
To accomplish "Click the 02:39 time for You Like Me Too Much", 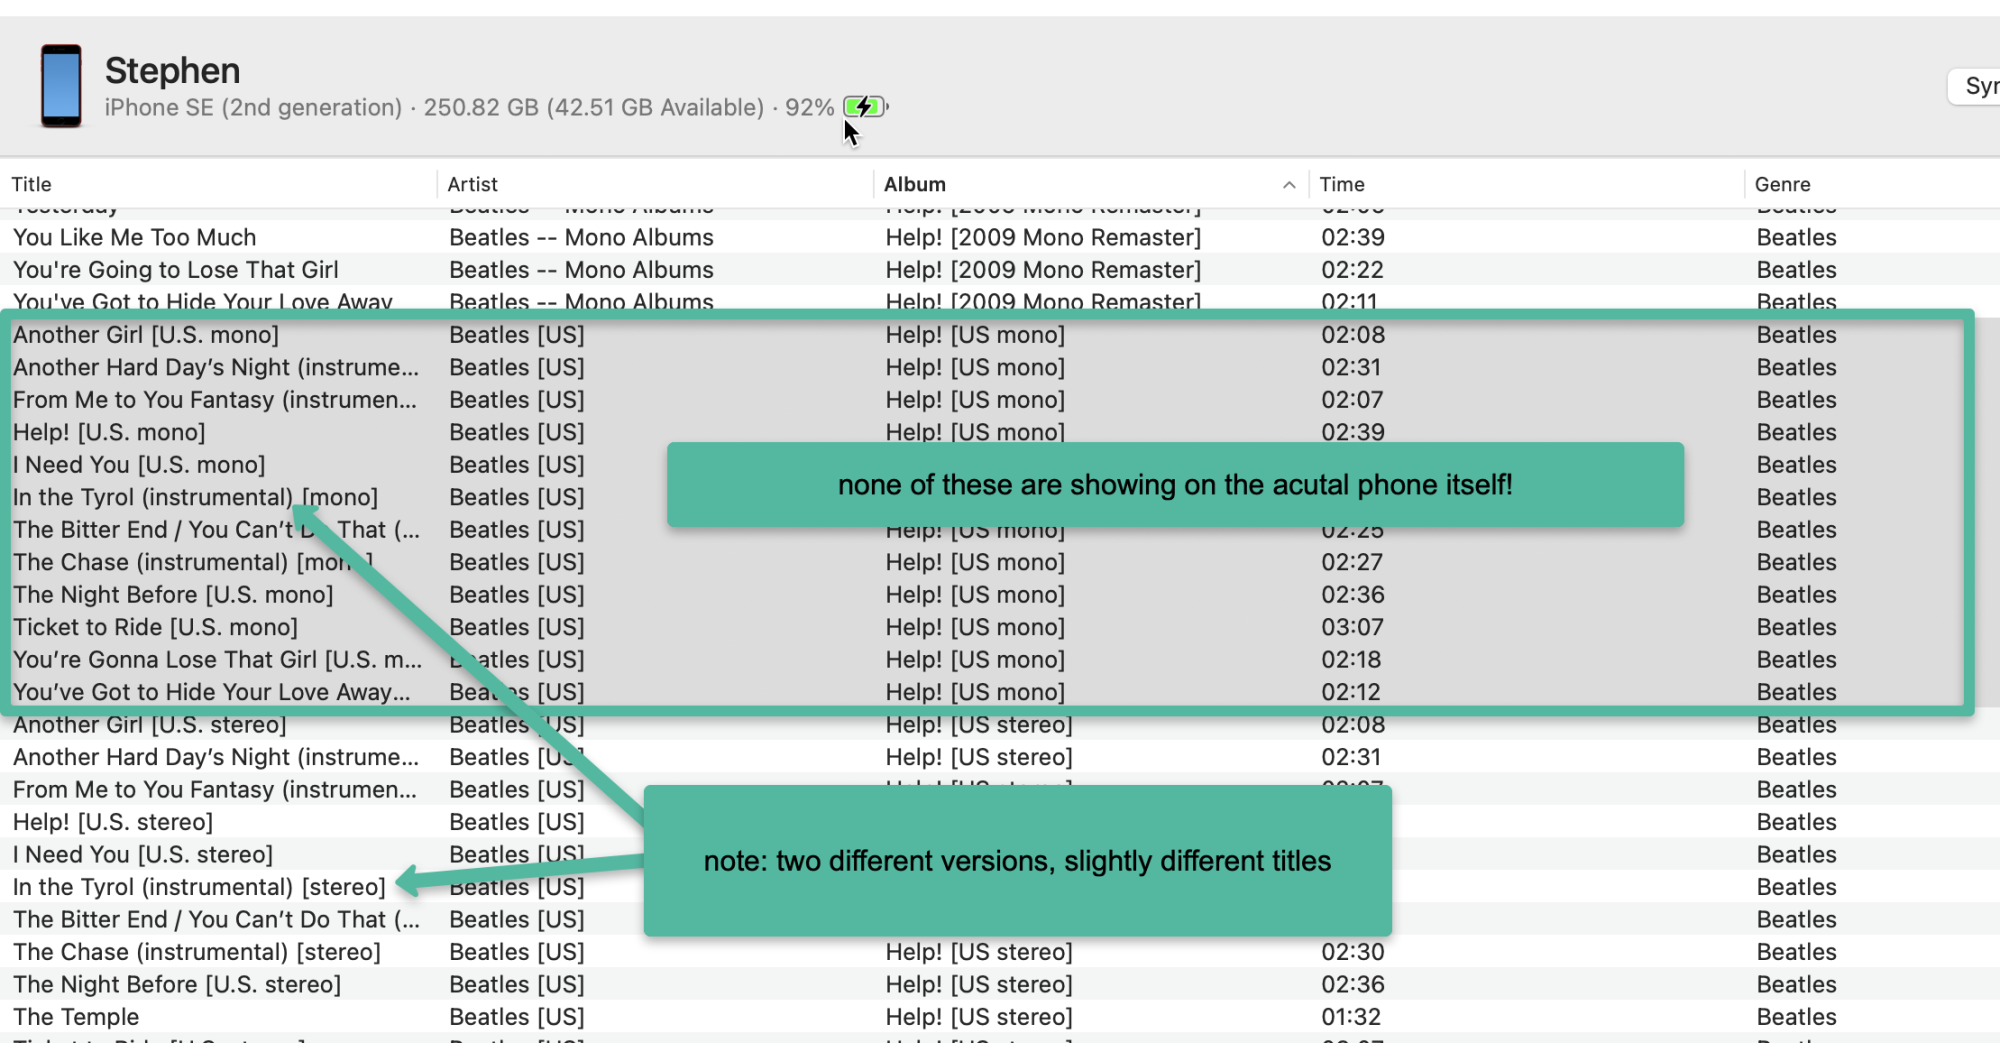I will [x=1353, y=237].
